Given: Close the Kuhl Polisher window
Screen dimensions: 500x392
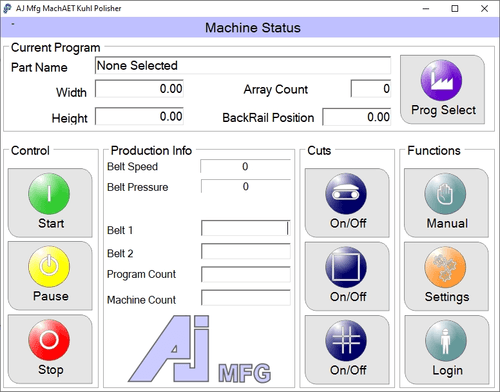Looking at the screenshot, I should click(x=484, y=9).
